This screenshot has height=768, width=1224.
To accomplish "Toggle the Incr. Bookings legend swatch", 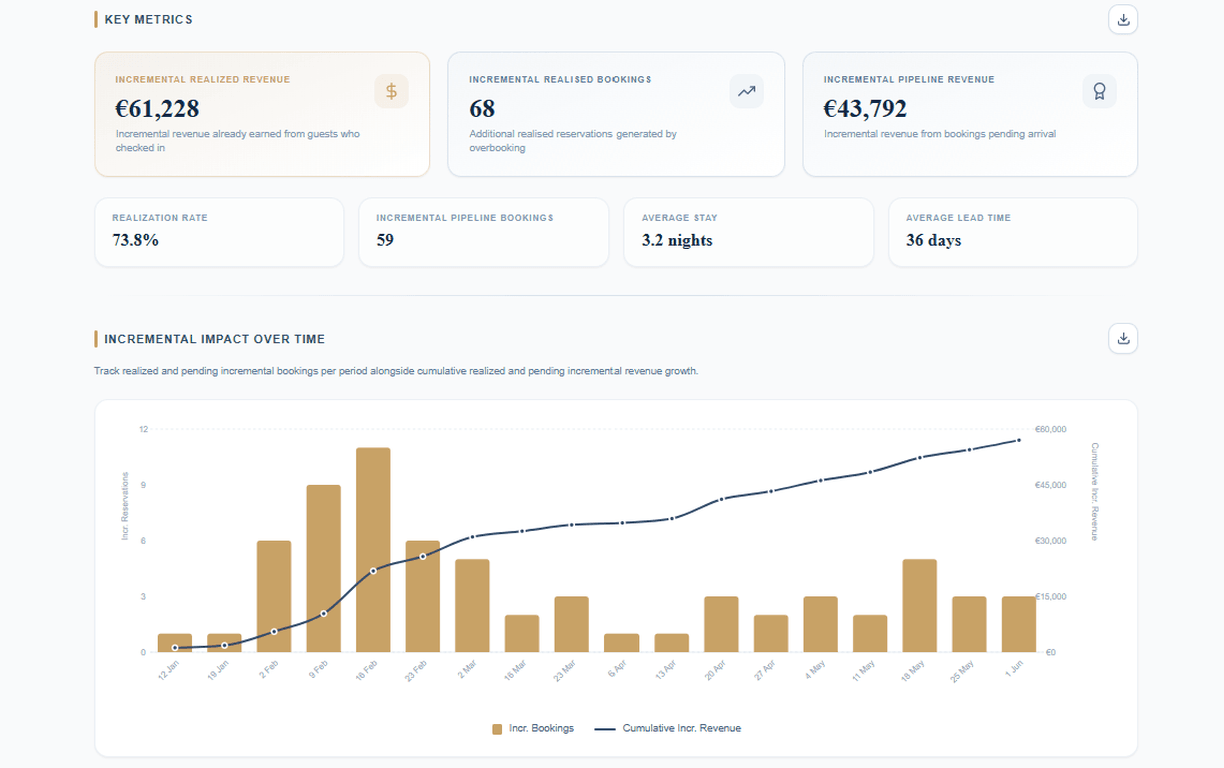I will [x=497, y=729].
